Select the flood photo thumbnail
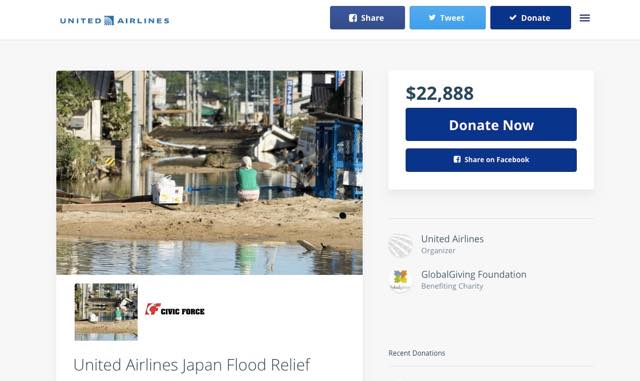The height and width of the screenshot is (381, 640). (x=106, y=312)
